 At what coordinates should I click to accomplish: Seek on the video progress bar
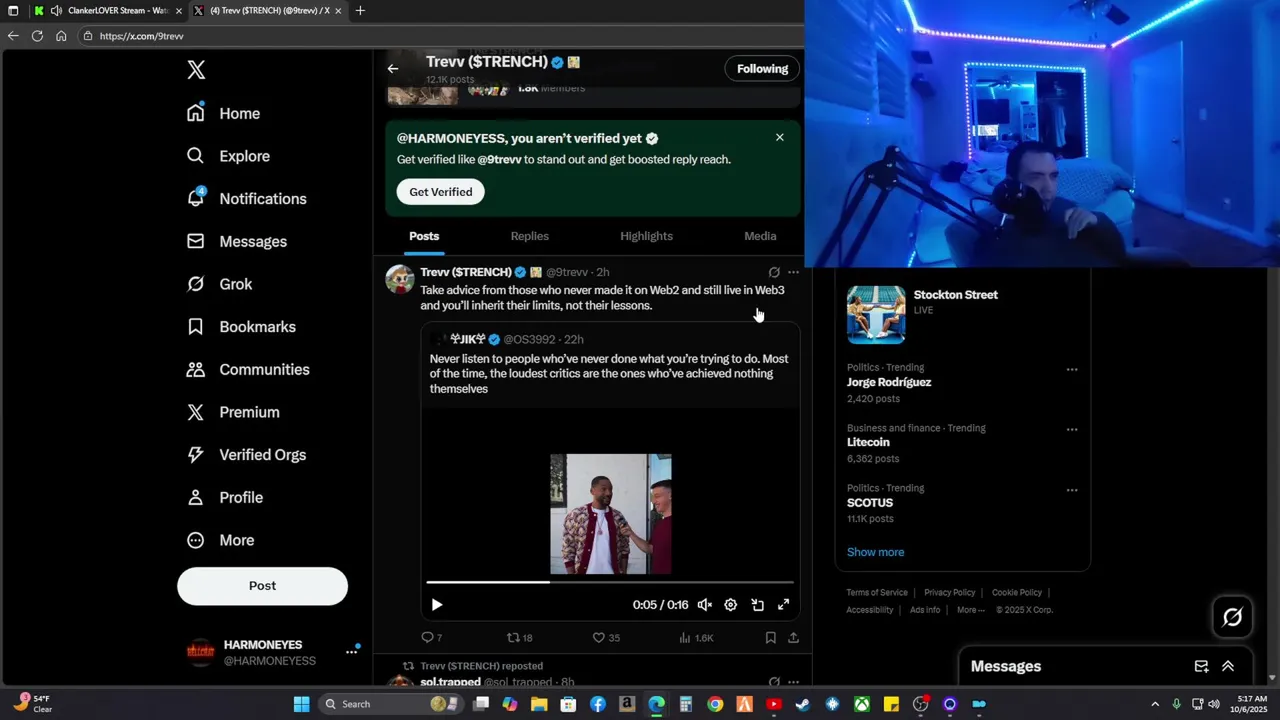pyautogui.click(x=610, y=582)
